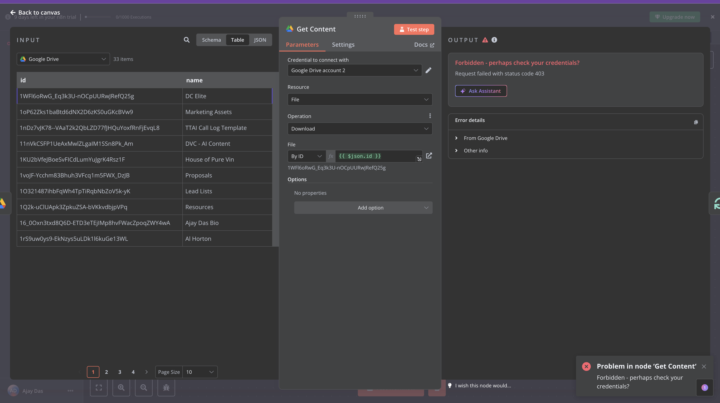Select page 1 of input items
The width and height of the screenshot is (720, 403).
93,372
